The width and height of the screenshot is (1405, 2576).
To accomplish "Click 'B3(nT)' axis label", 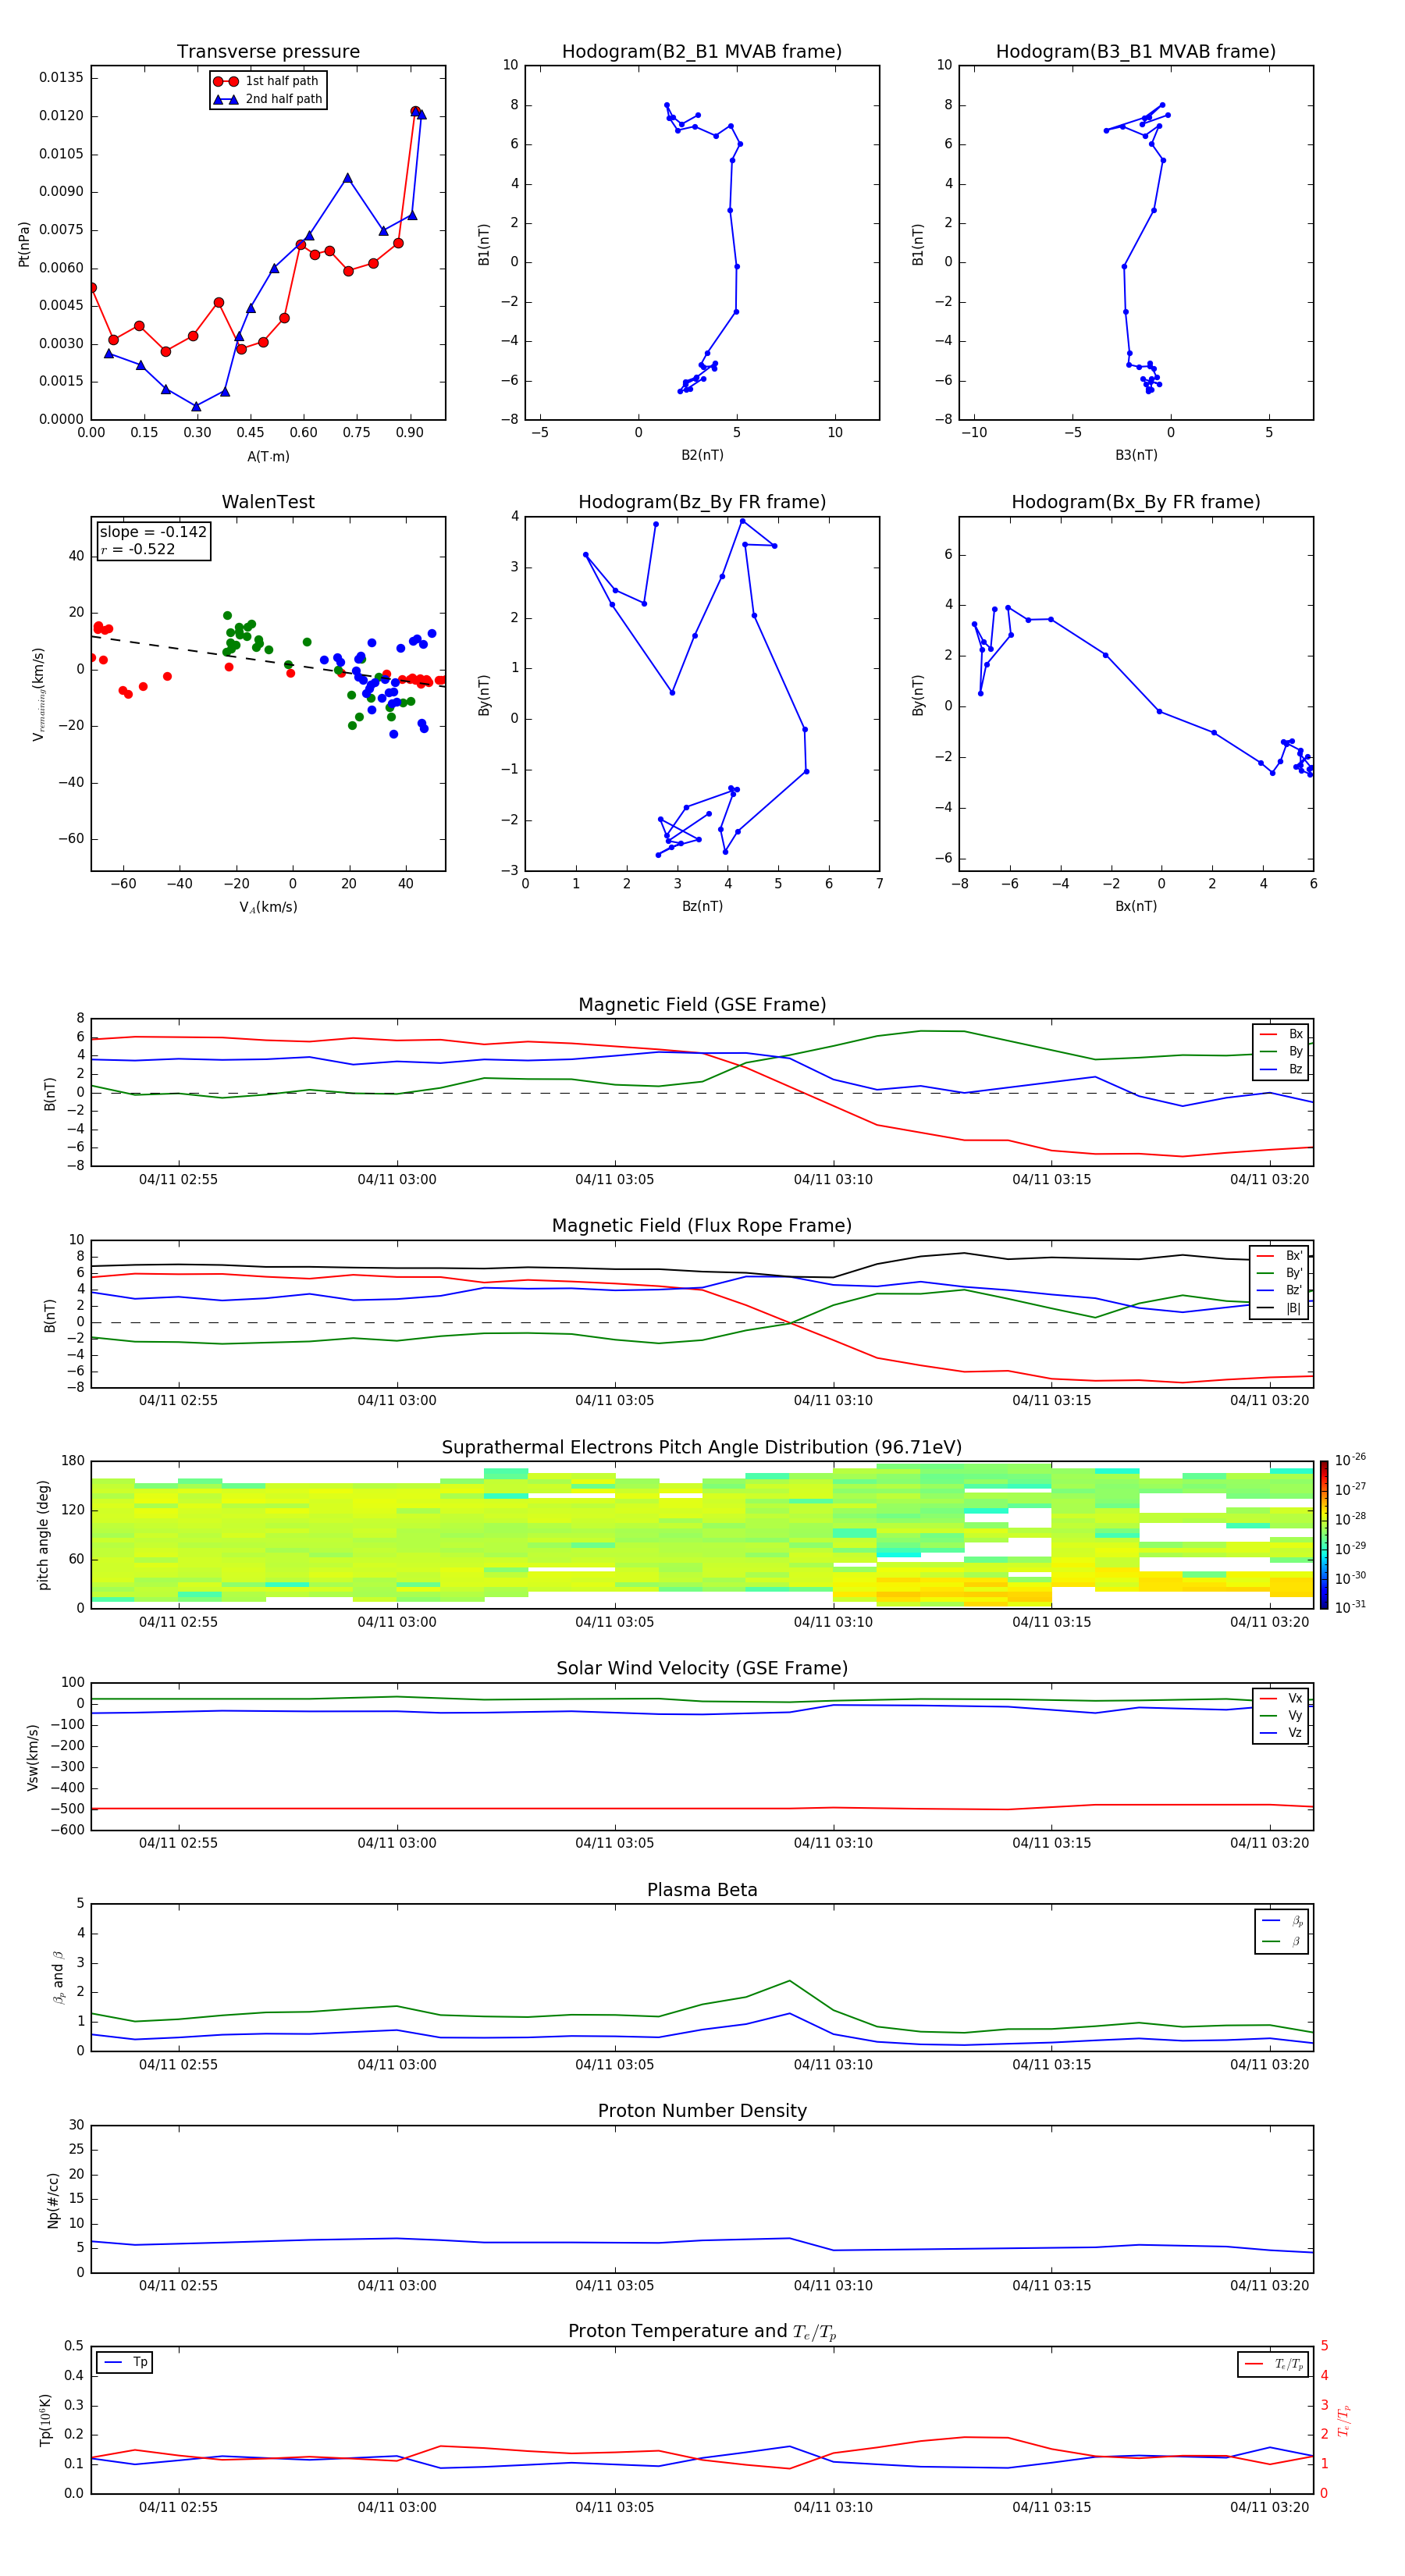I will (1136, 455).
